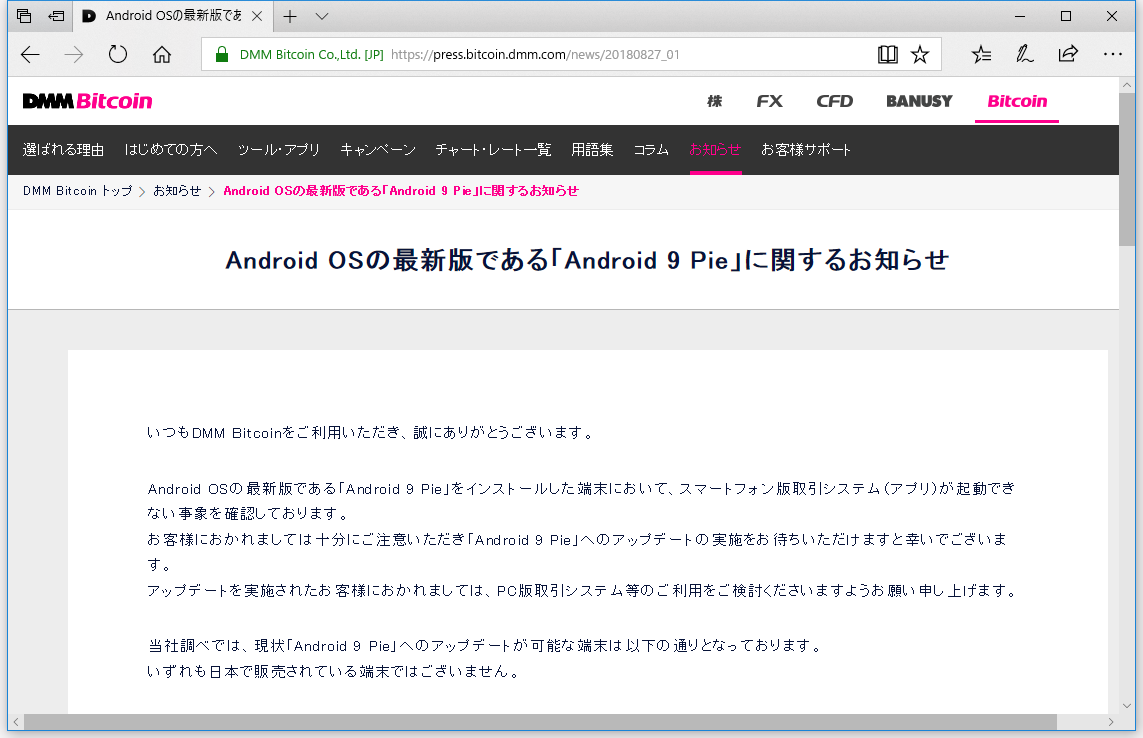Go to DMM Bitcoin トップ breadcrumb link
Viewport: 1143px width, 738px height.
[76, 191]
